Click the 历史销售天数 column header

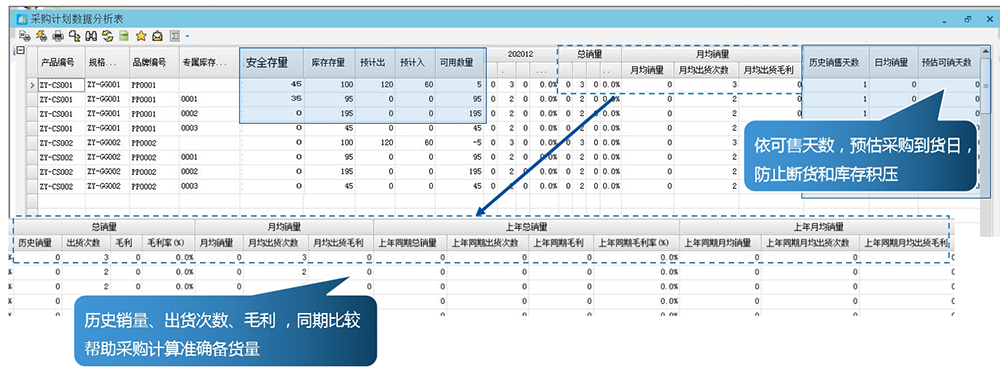click(835, 62)
